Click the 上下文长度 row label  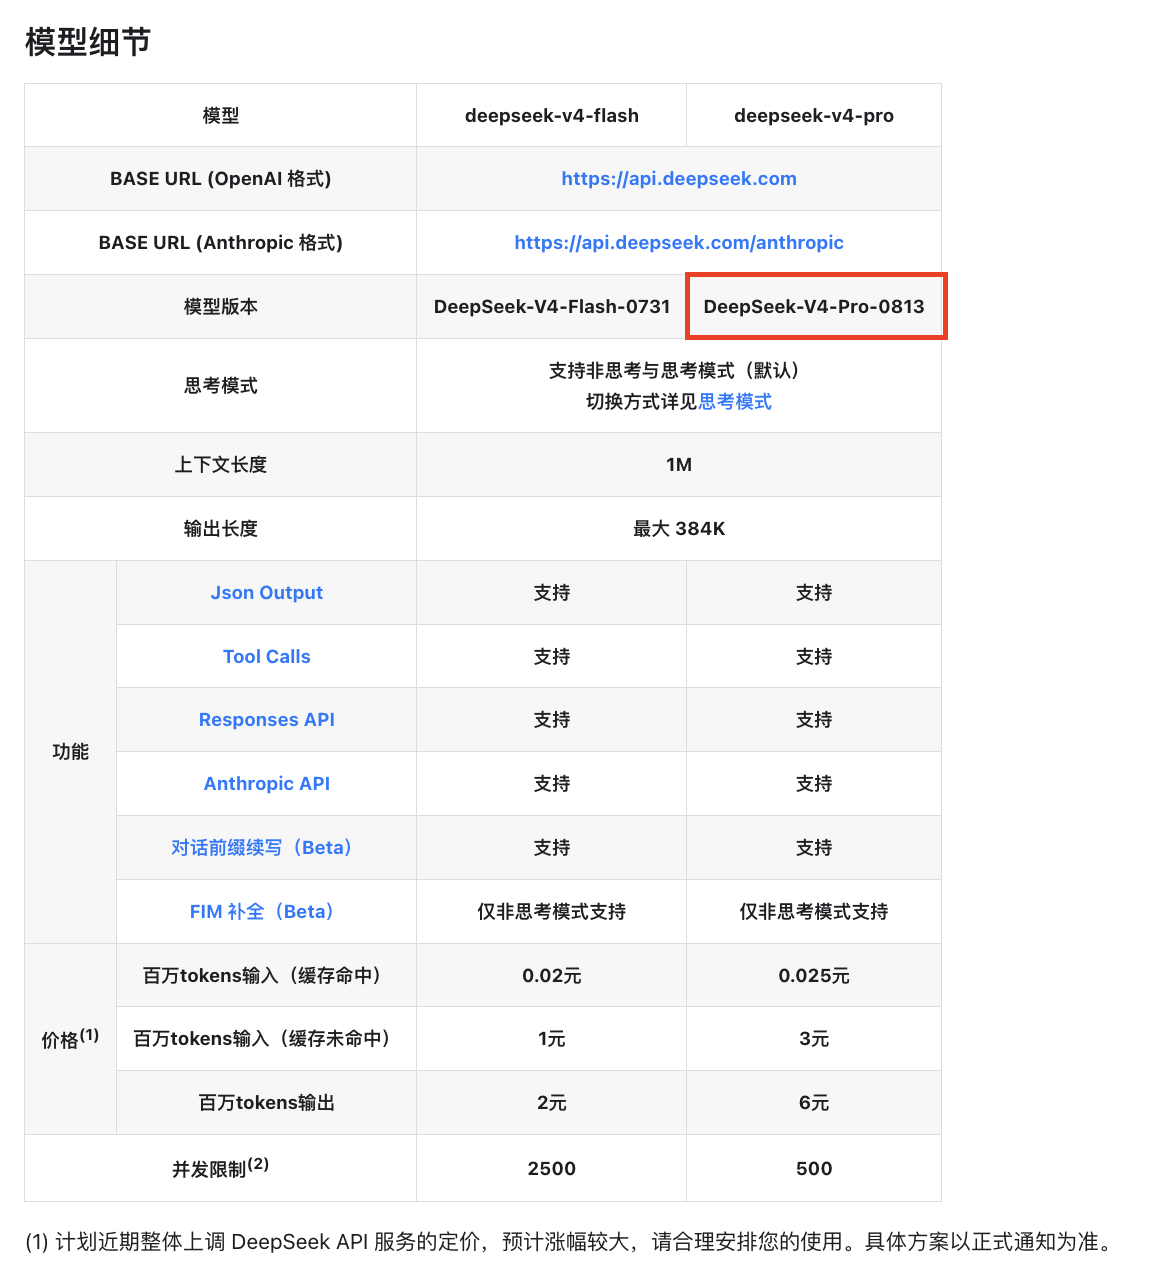(221, 465)
